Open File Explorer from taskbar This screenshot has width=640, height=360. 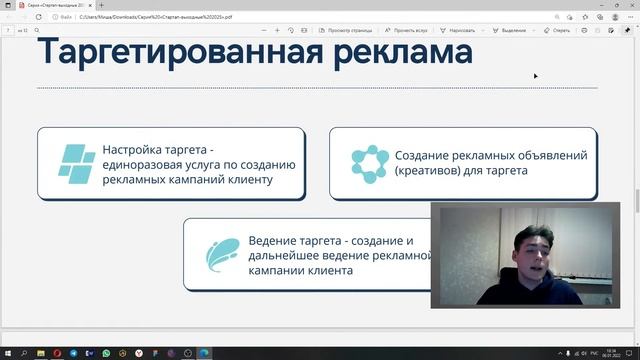(x=41, y=353)
